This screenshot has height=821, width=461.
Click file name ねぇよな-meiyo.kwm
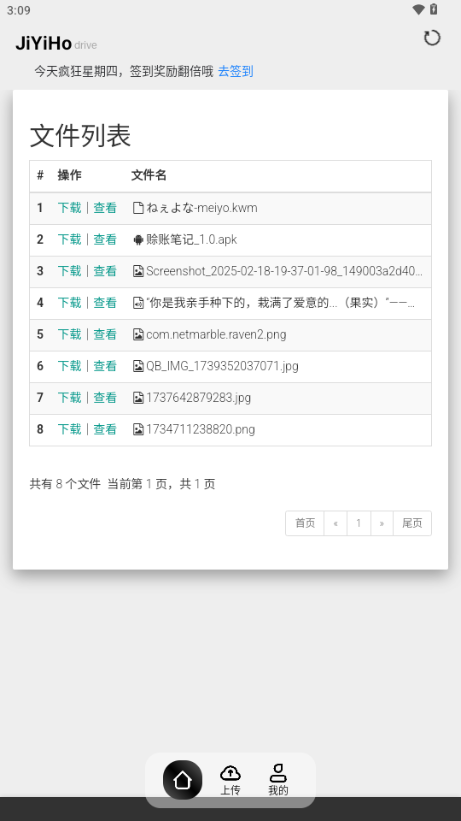[202, 208]
